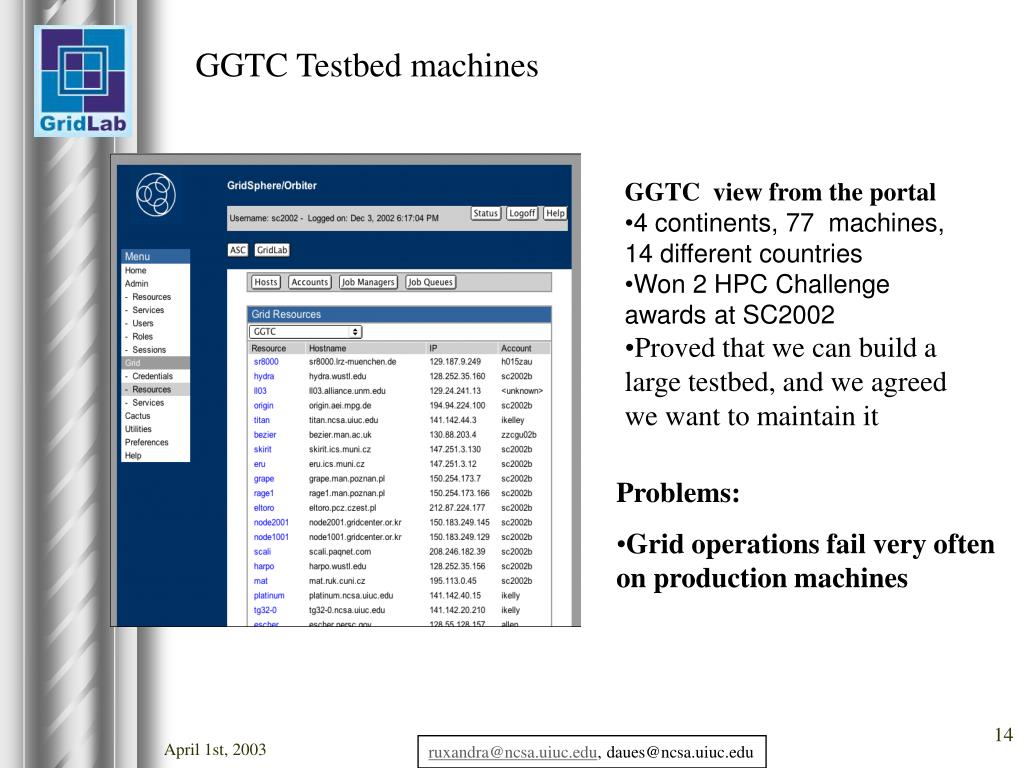The height and width of the screenshot is (768, 1024).
Task: Select Utilities in the Menu
Action: point(138,429)
